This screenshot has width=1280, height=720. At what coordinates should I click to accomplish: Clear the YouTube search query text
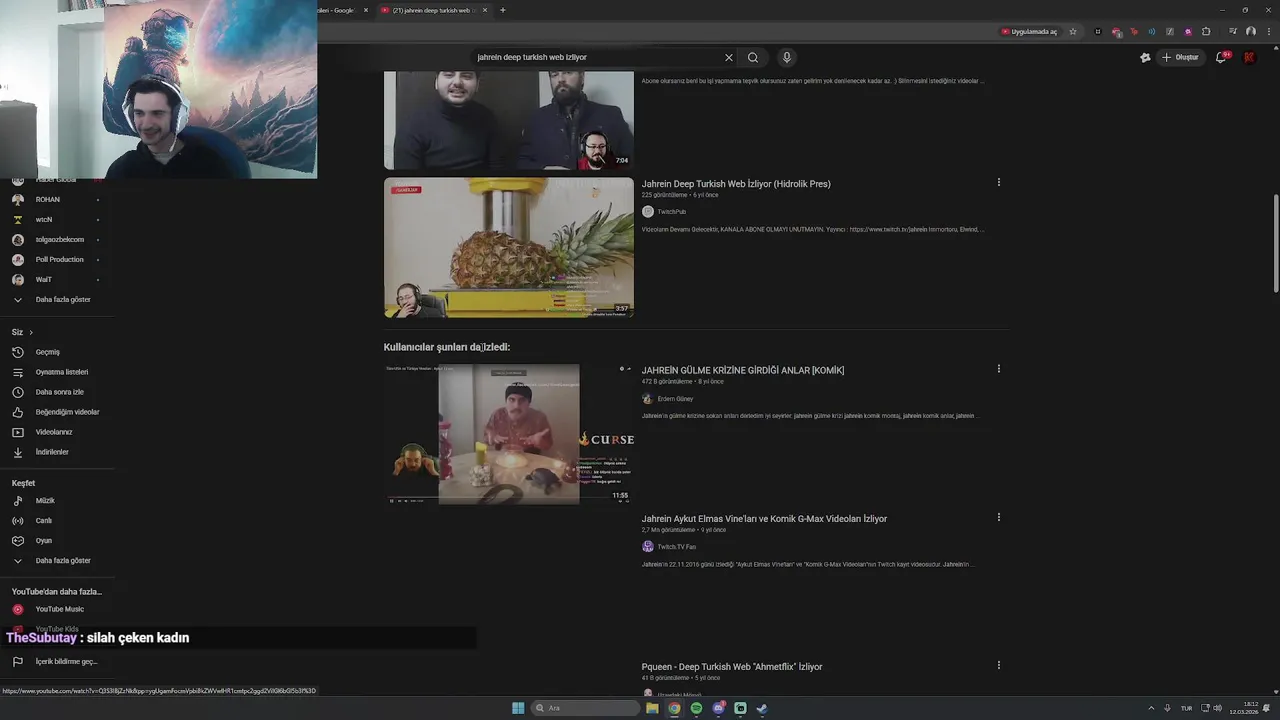[729, 57]
